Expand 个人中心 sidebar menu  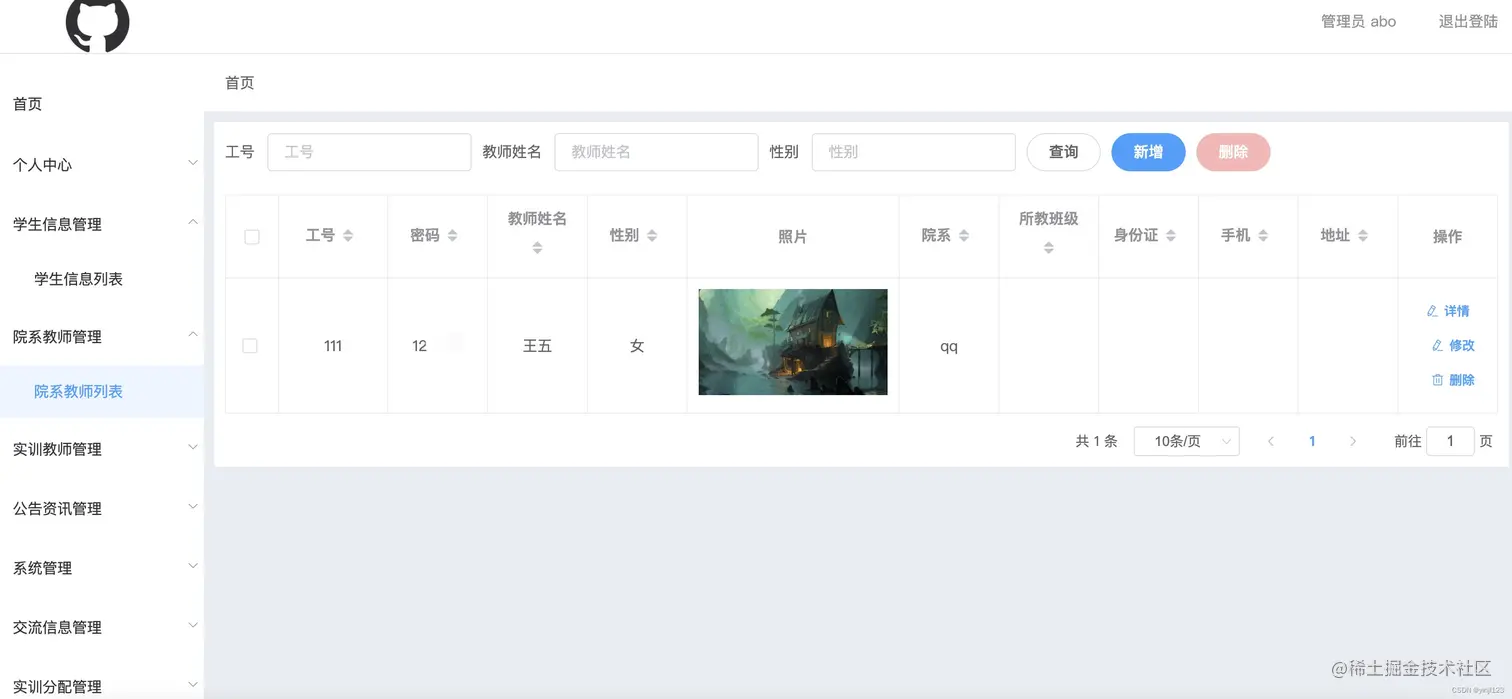(x=102, y=164)
